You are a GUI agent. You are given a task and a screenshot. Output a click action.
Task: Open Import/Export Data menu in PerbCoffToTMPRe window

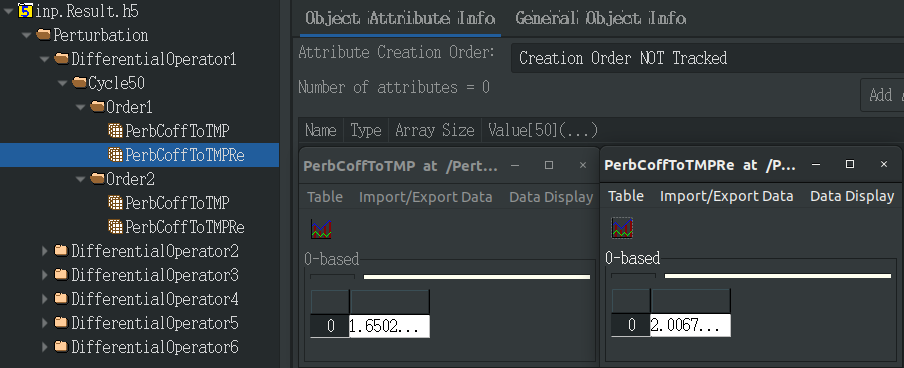pyautogui.click(x=726, y=196)
